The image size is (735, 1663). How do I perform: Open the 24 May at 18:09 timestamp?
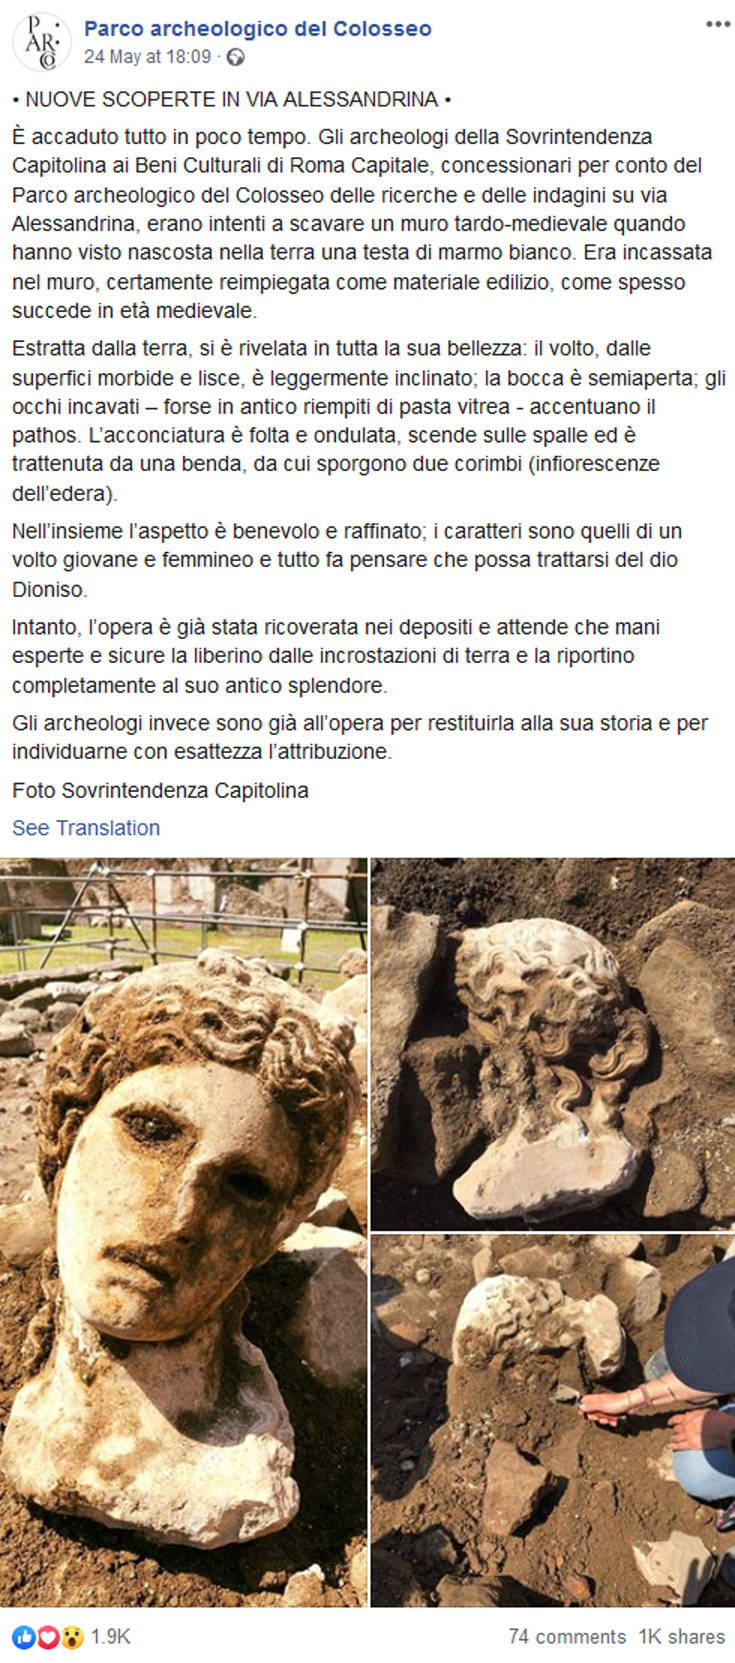tap(148, 57)
